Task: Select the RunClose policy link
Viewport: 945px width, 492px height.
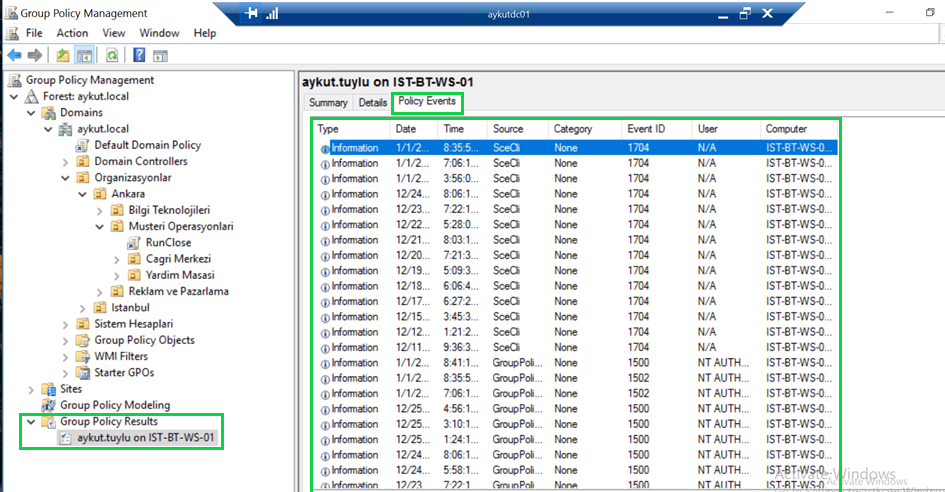Action: pyautogui.click(x=168, y=242)
